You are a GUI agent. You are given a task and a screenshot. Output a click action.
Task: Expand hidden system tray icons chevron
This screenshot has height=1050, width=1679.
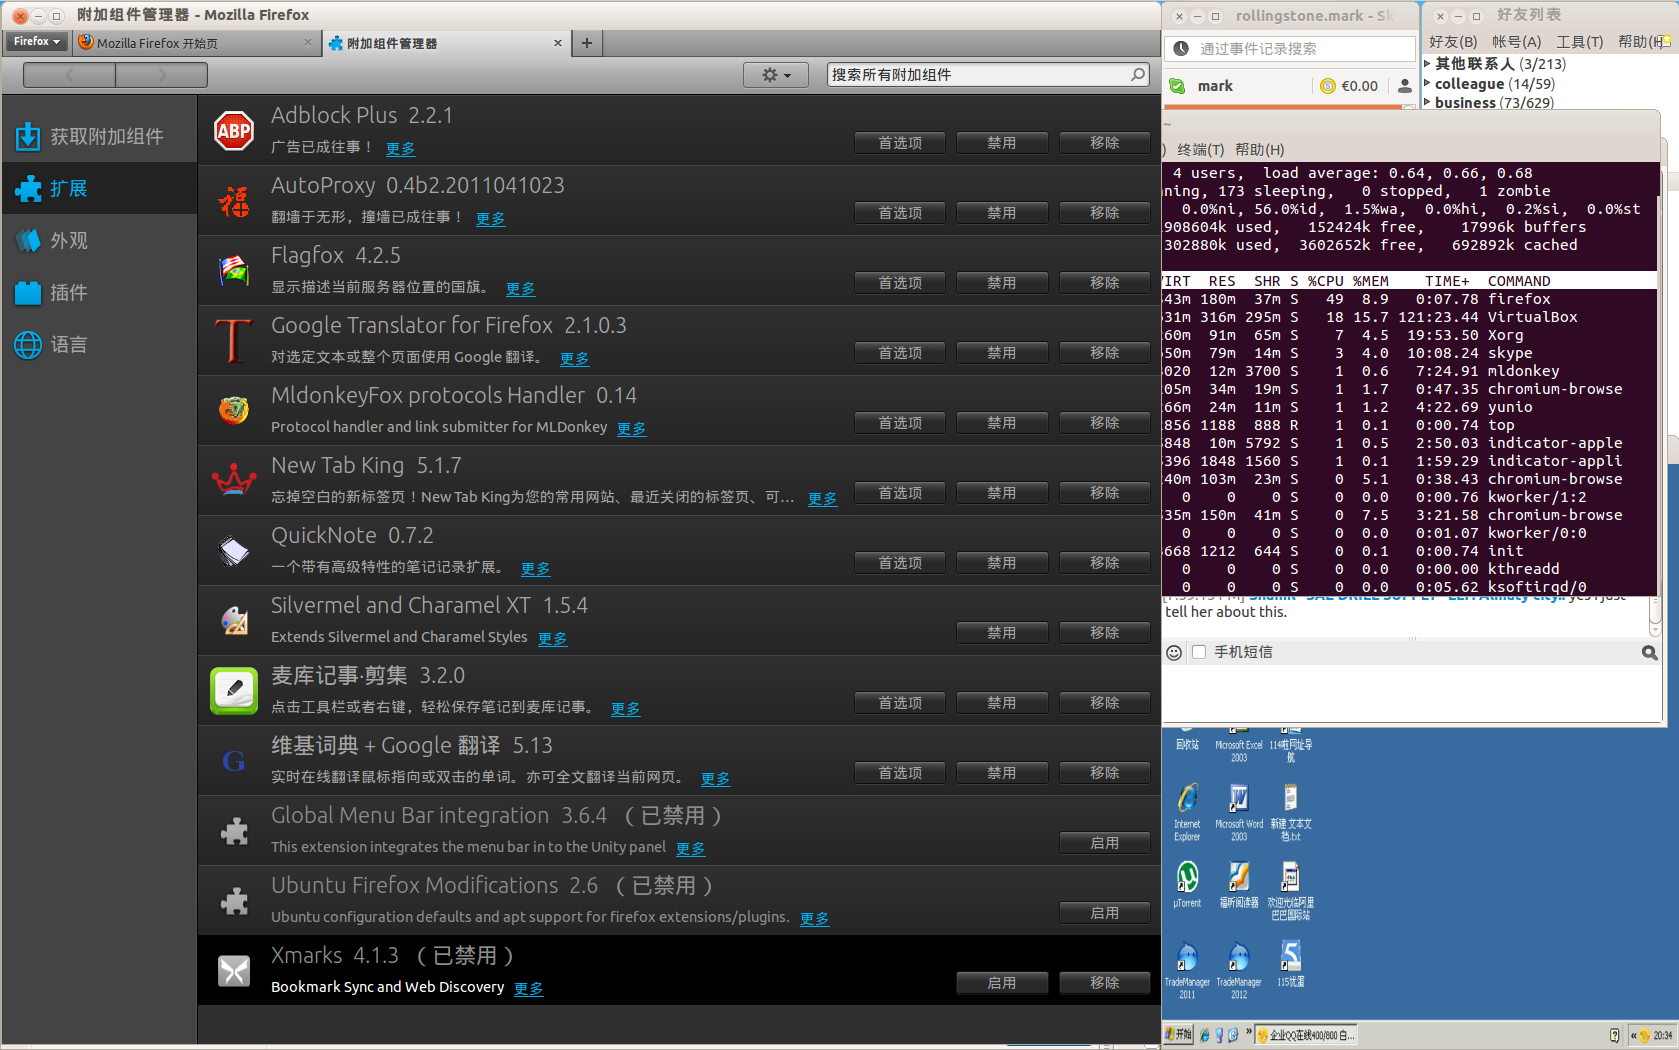point(1632,1036)
